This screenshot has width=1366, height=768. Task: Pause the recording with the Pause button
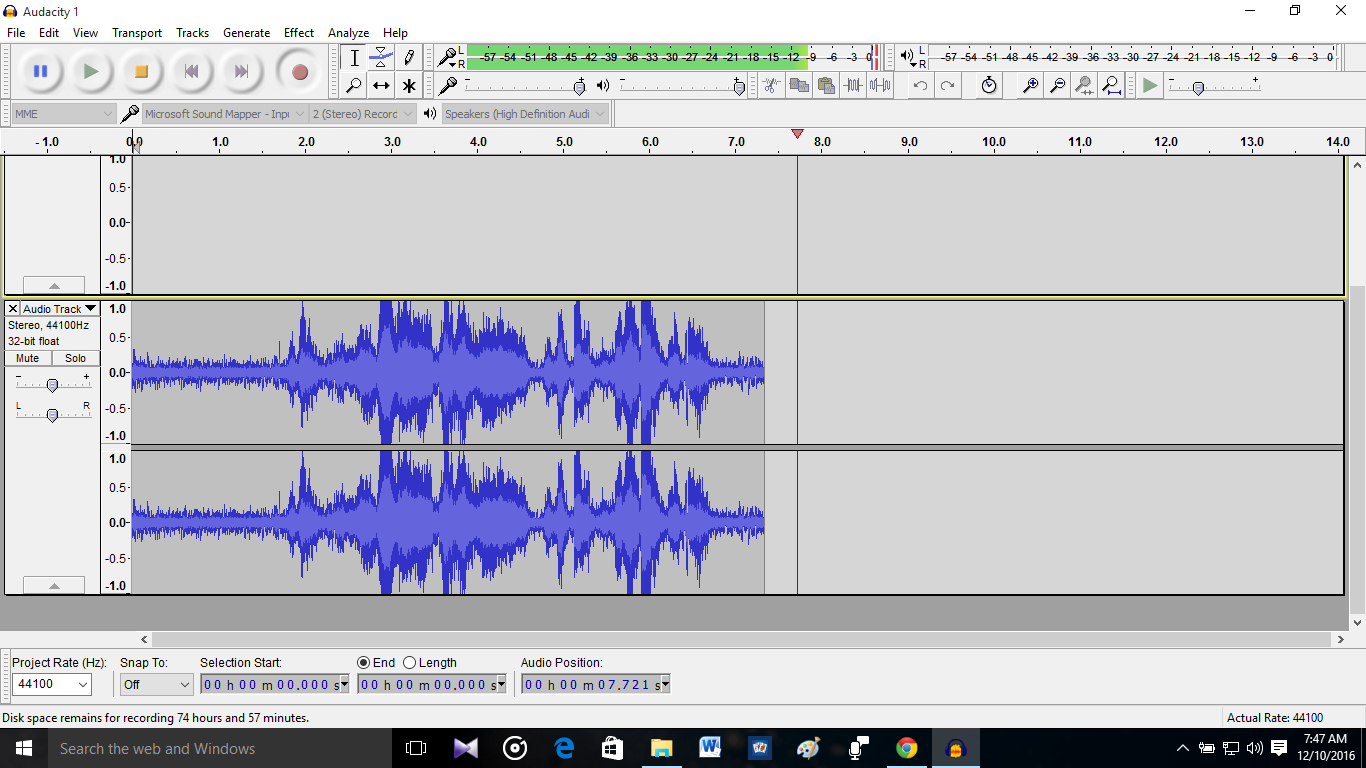[x=41, y=71]
